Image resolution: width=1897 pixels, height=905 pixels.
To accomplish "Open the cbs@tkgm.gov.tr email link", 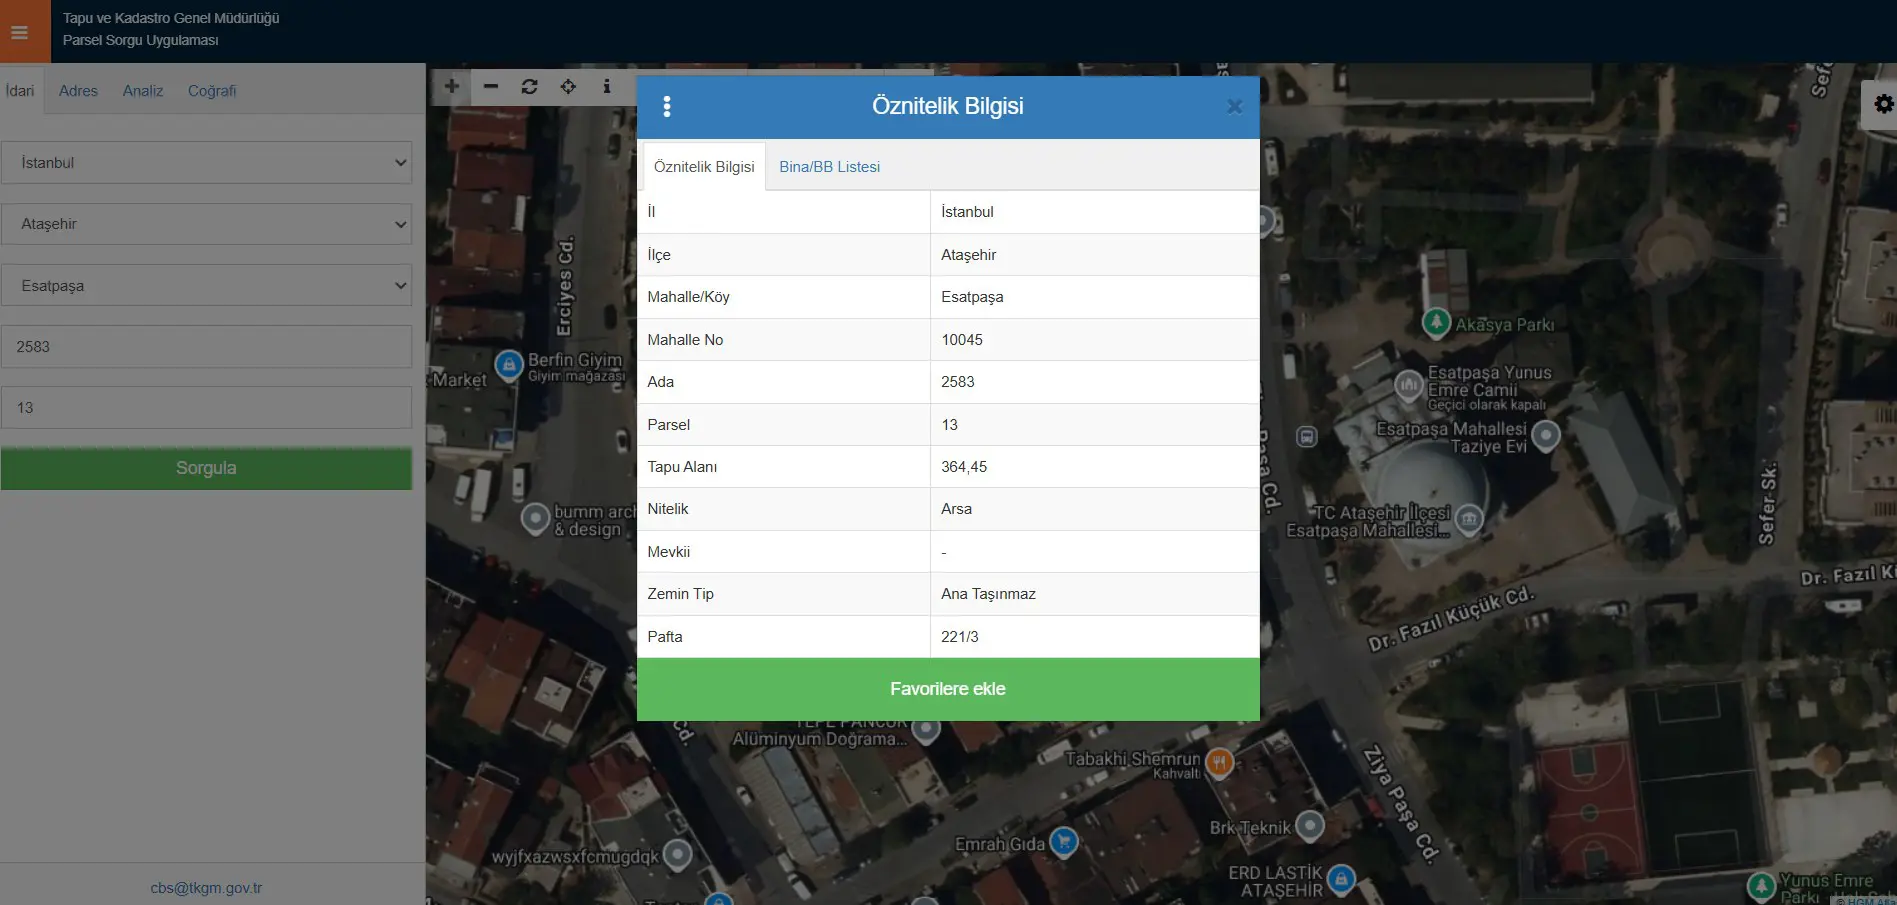I will (206, 888).
